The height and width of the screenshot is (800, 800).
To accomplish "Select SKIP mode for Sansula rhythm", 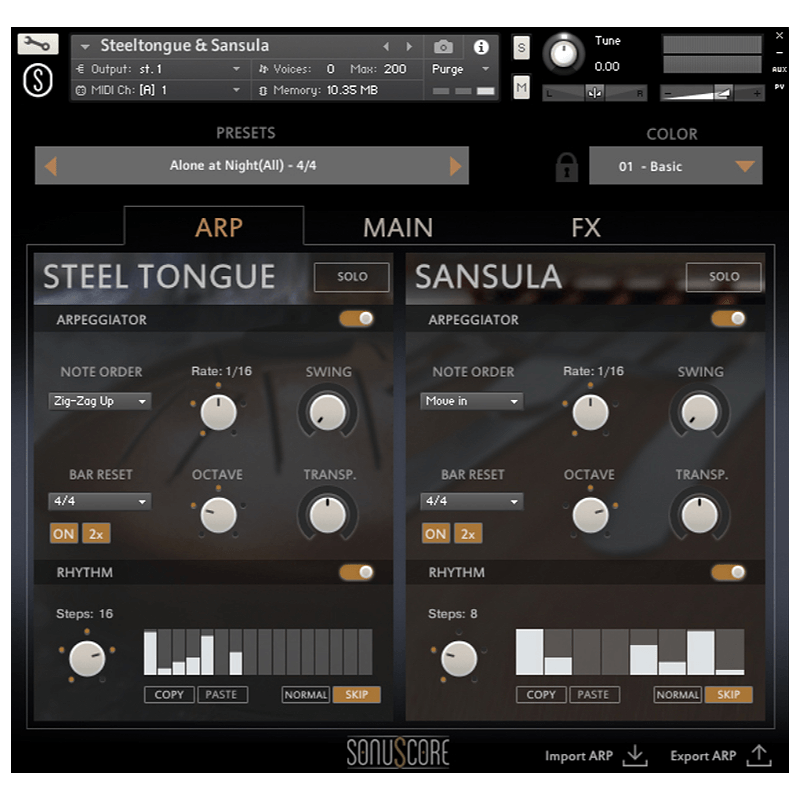I will (x=728, y=695).
